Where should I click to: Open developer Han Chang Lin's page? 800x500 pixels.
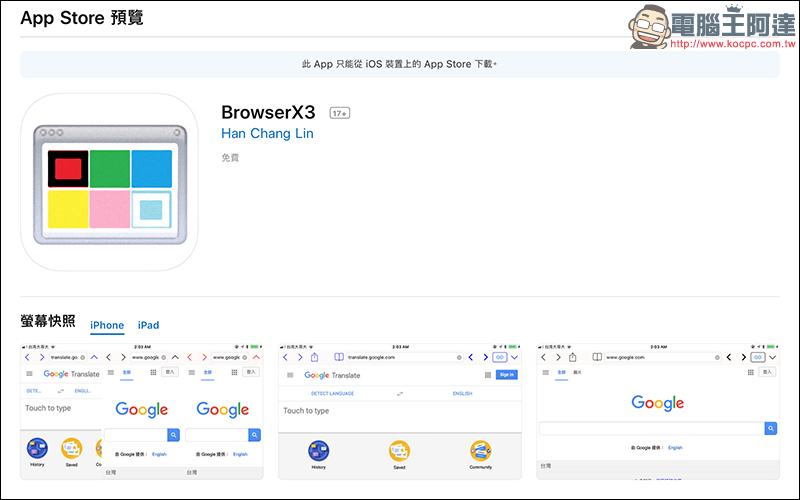[x=267, y=134]
